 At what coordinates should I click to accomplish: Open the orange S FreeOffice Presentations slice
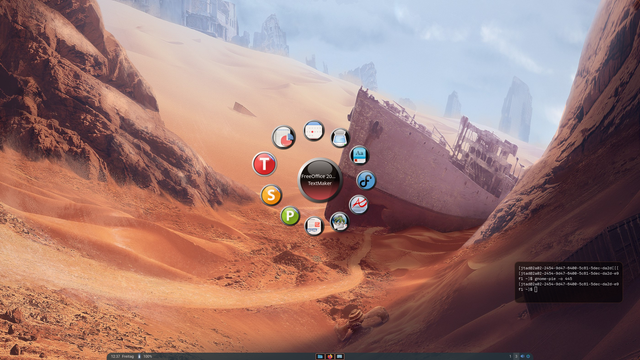point(271,195)
